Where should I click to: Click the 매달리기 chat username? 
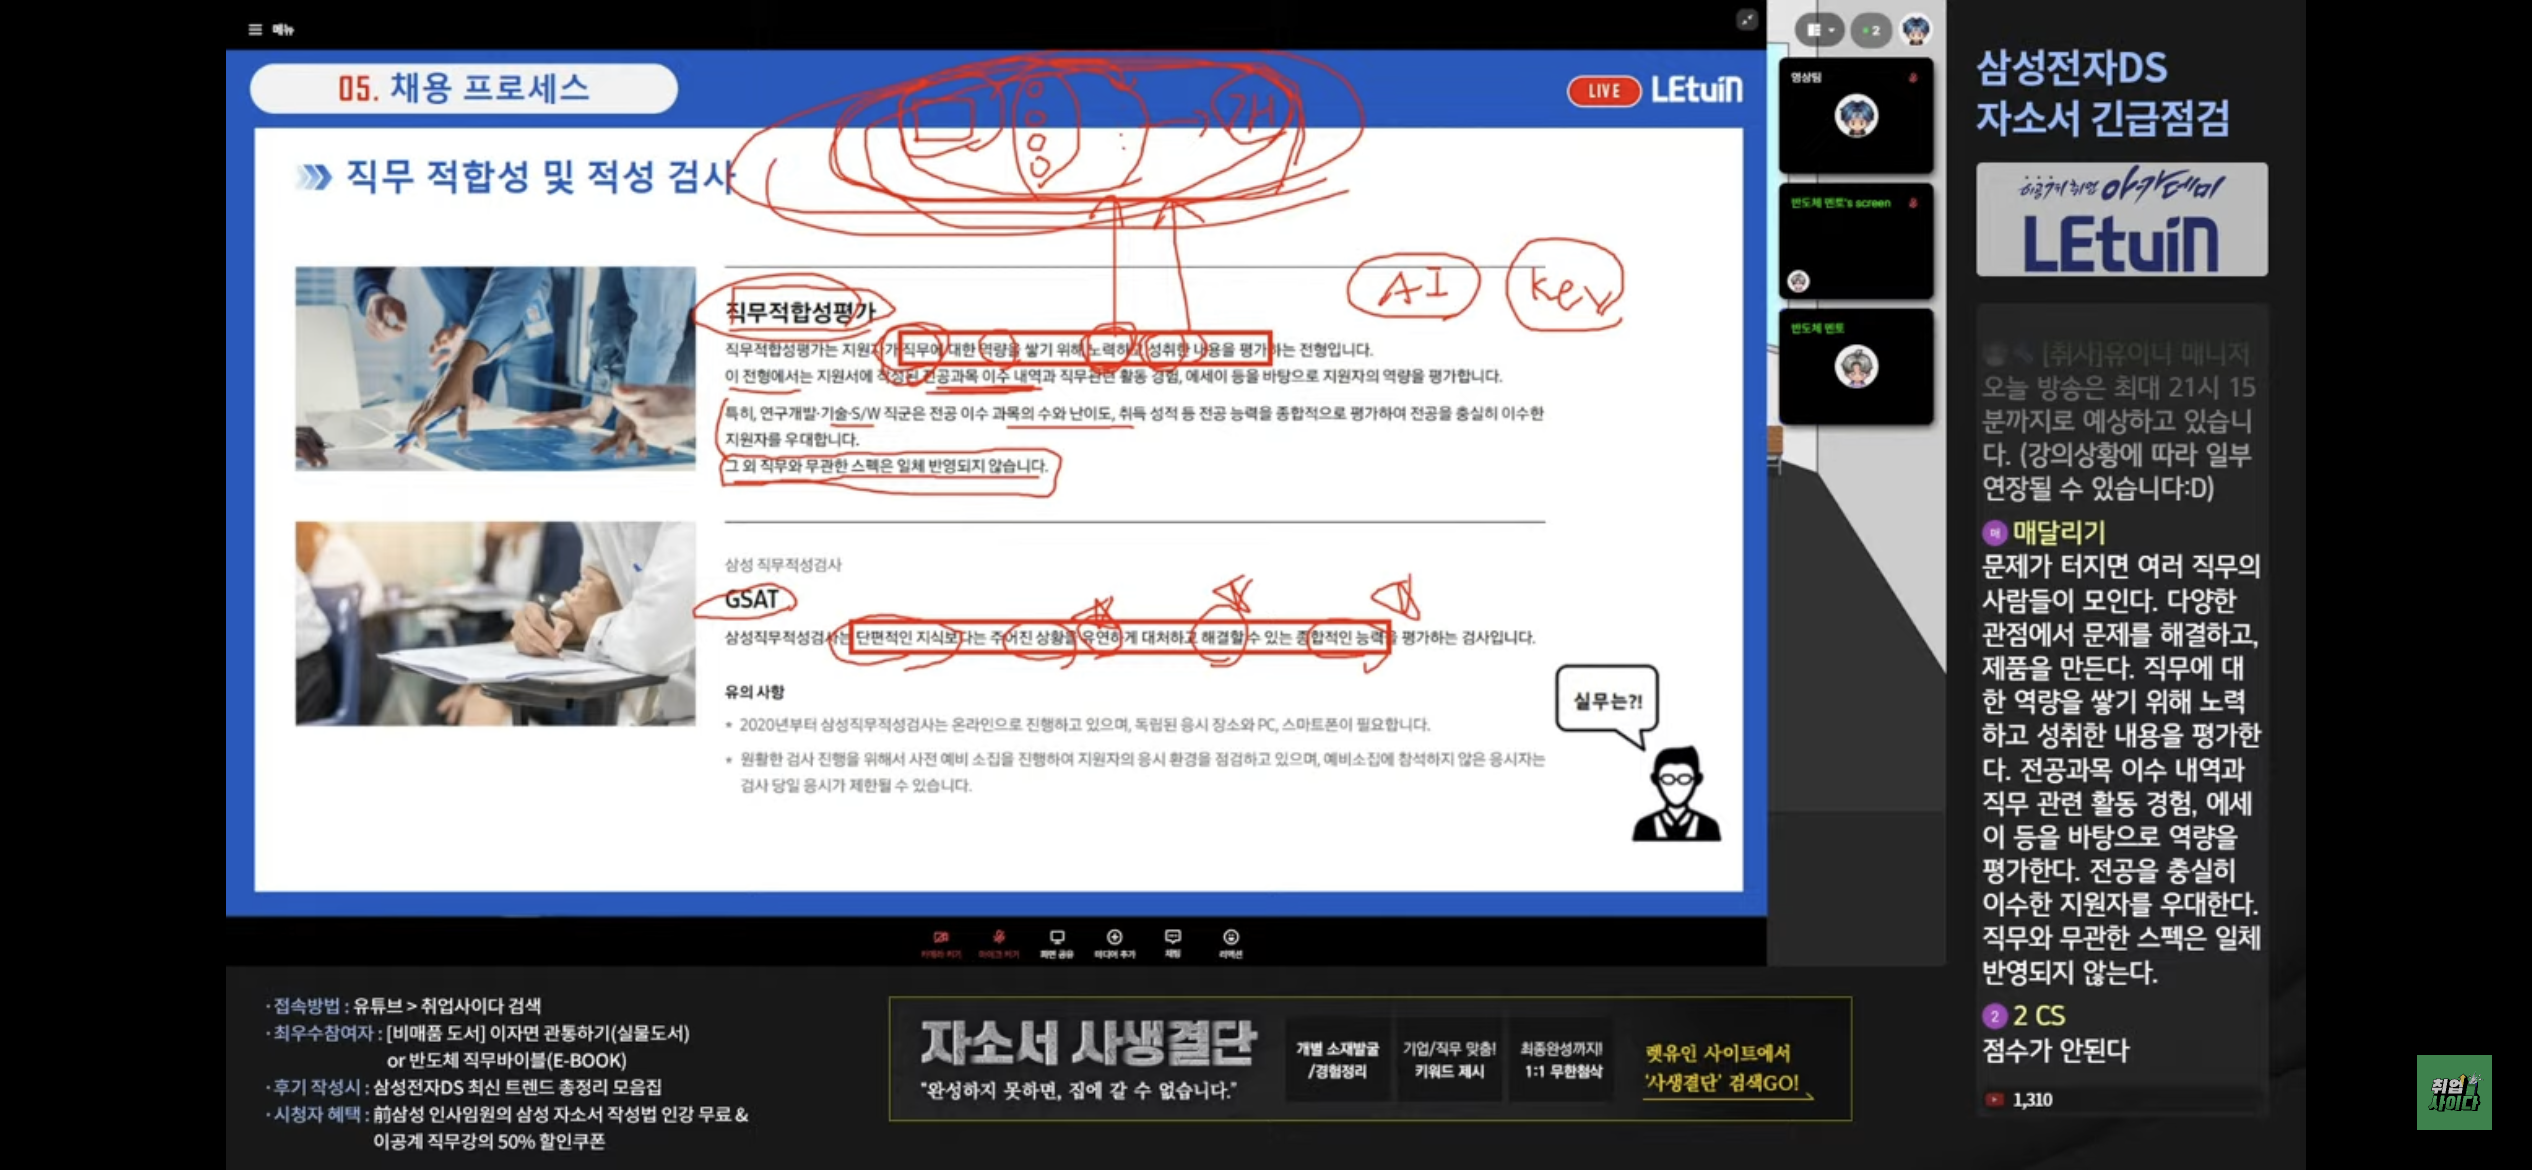(2058, 532)
